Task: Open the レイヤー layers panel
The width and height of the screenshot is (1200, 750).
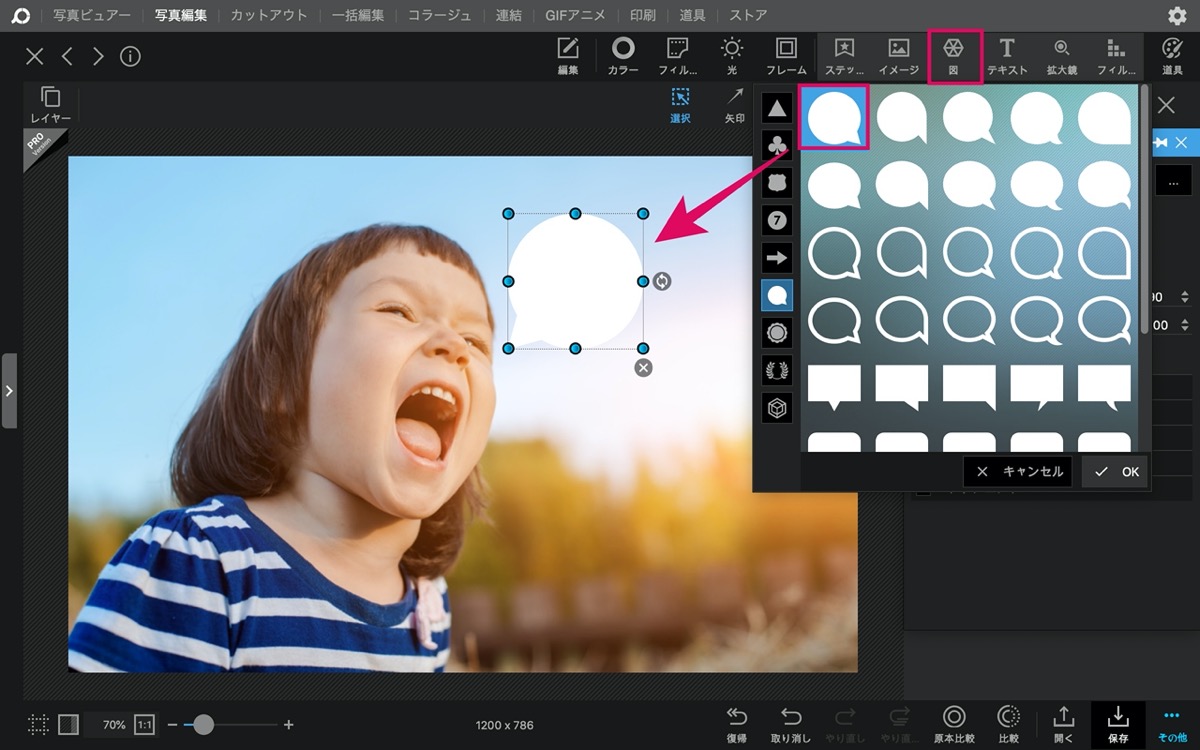Action: click(x=50, y=105)
